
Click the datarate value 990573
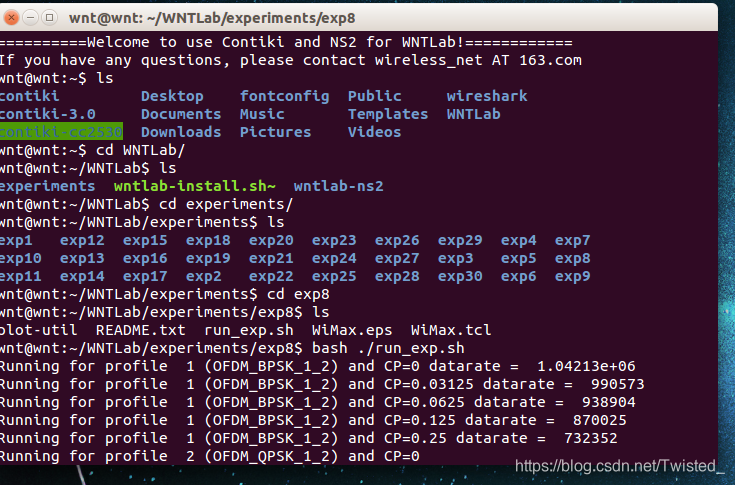pos(617,384)
